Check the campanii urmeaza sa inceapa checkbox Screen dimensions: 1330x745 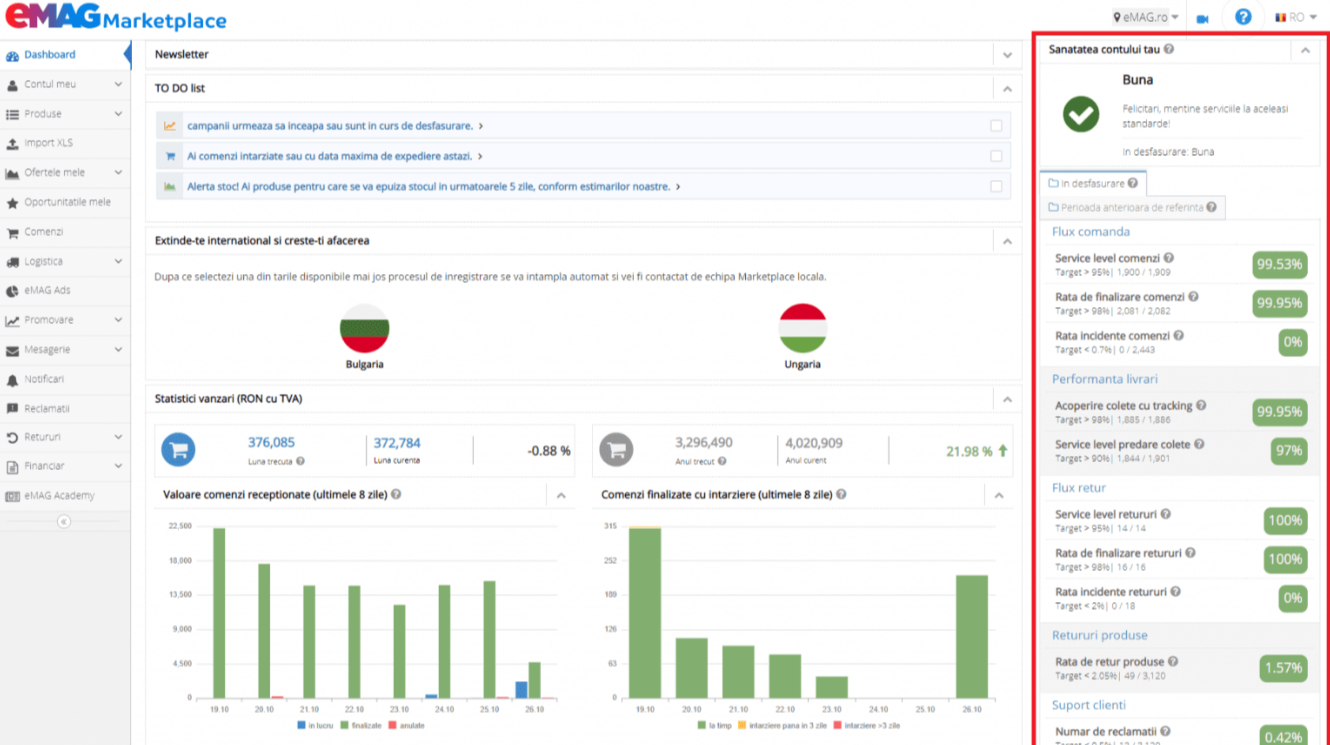click(x=996, y=126)
